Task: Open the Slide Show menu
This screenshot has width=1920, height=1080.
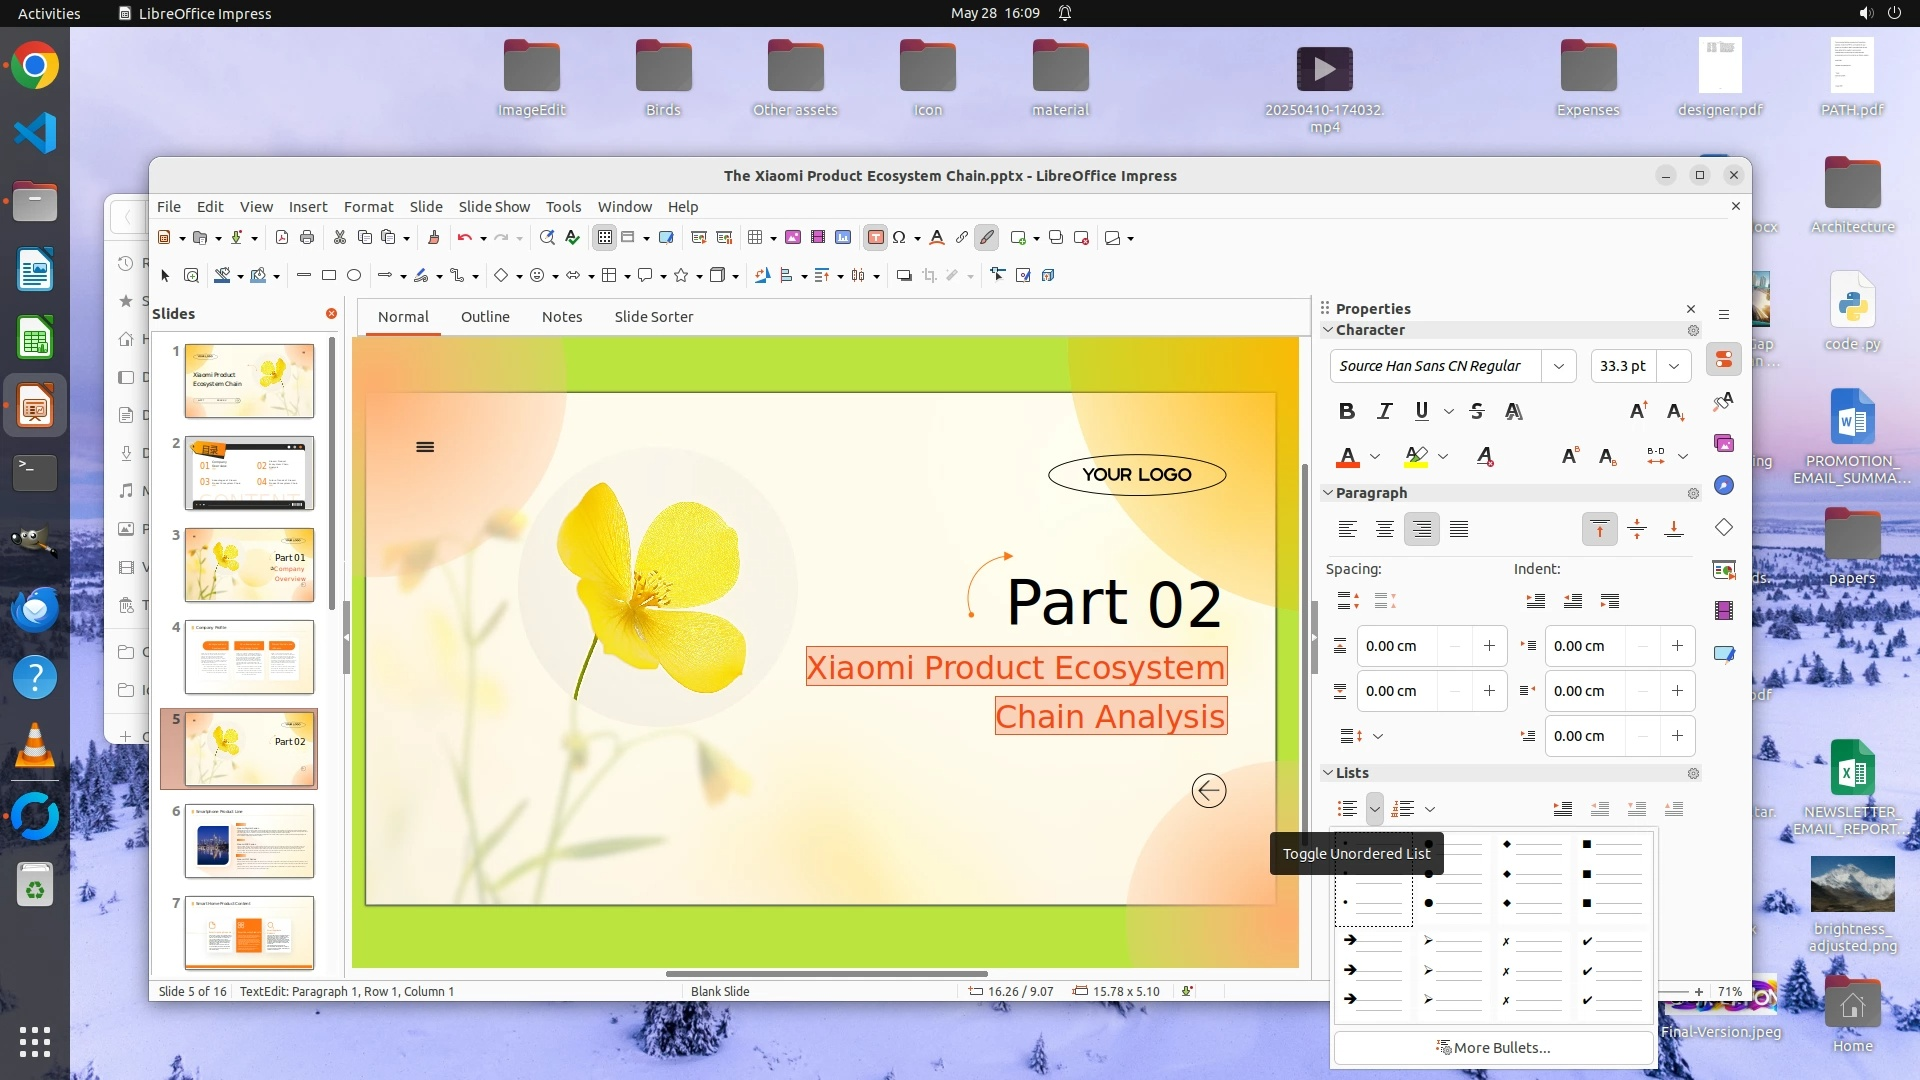Action: click(x=494, y=206)
